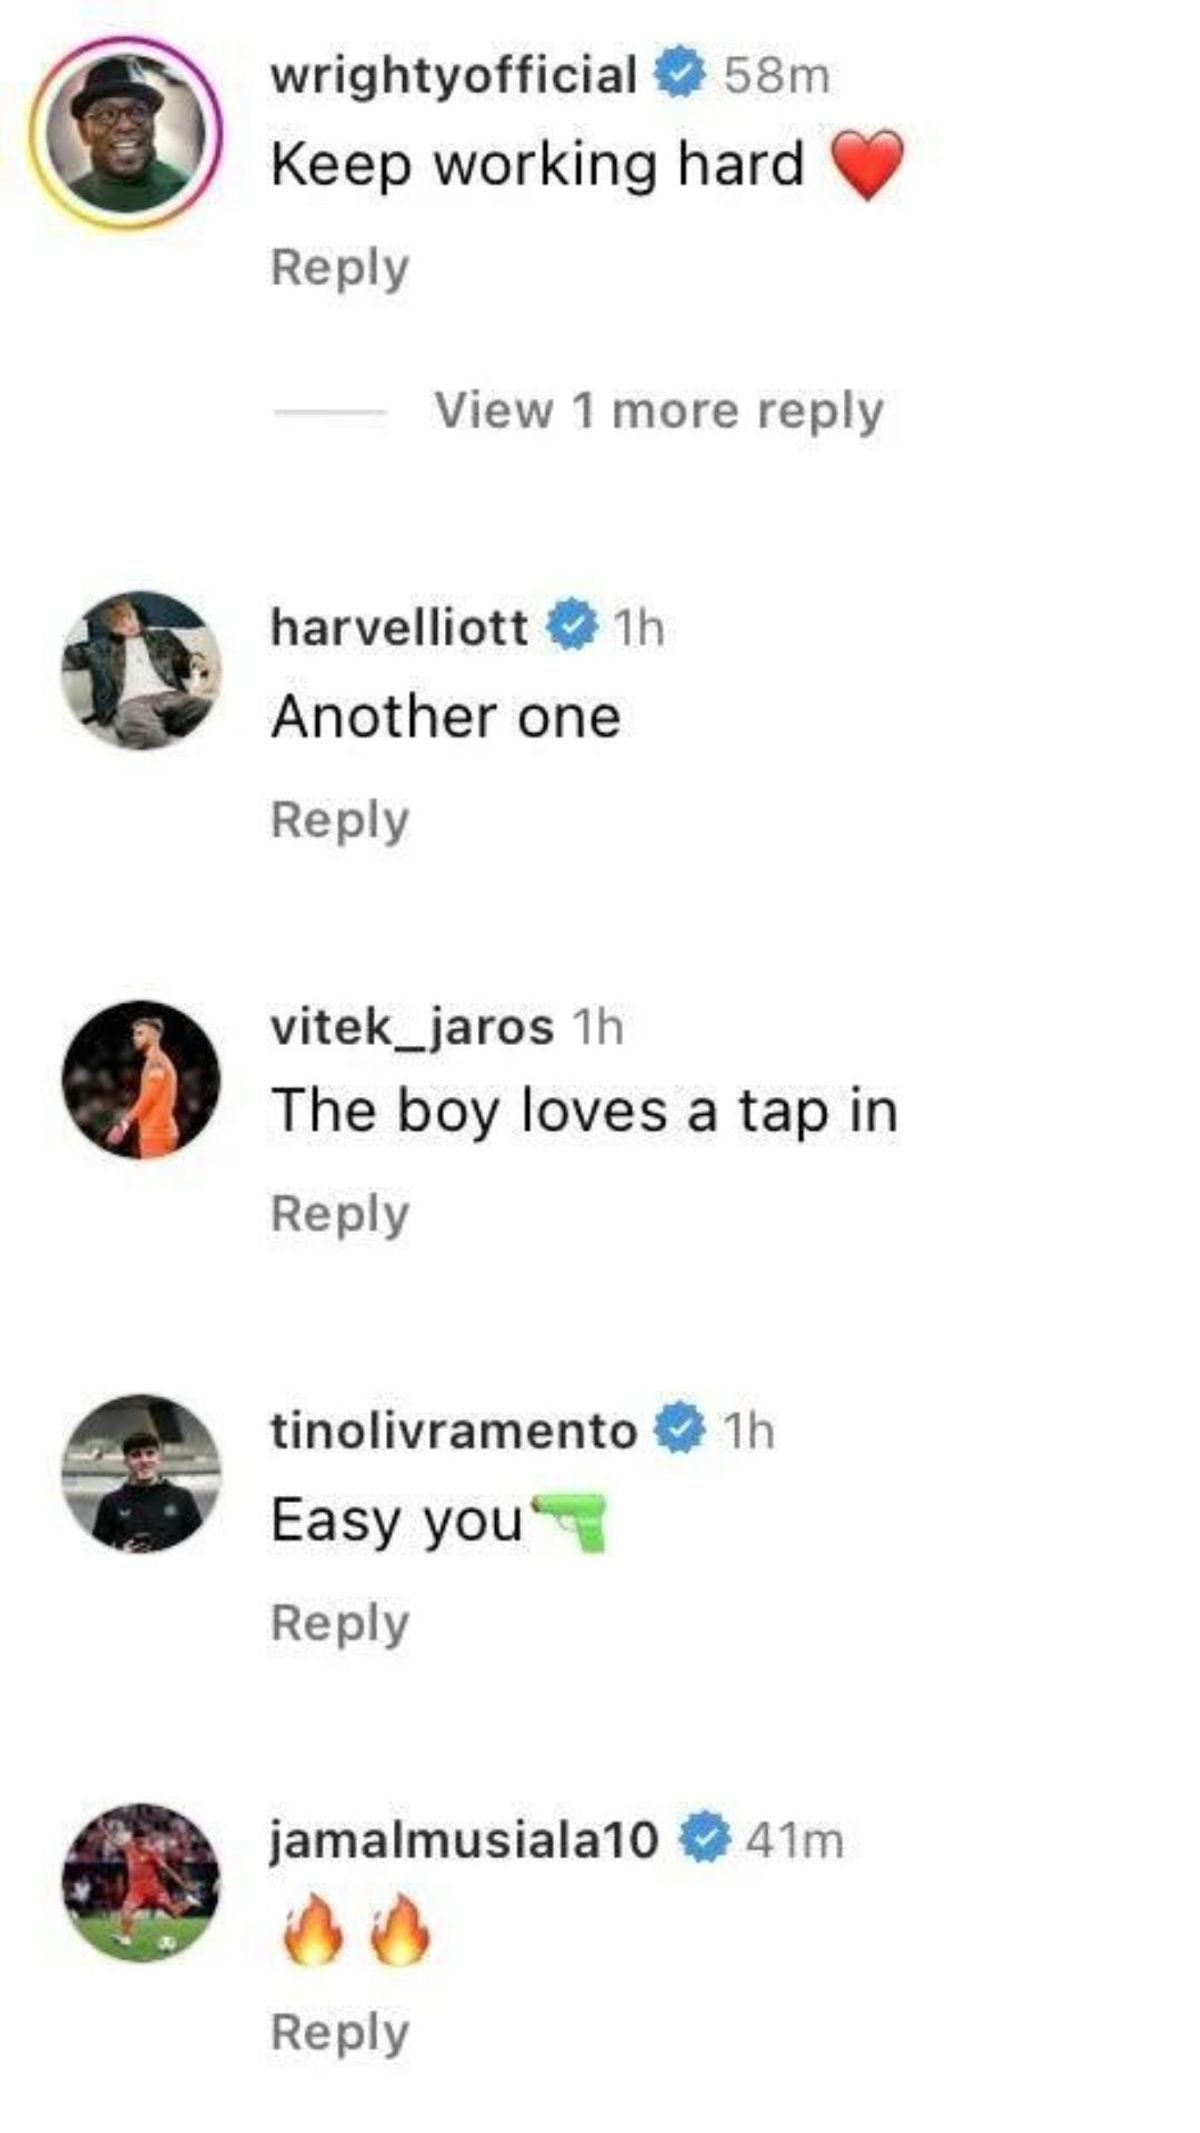
Task: Click the wrightyofficial username
Action: point(453,75)
